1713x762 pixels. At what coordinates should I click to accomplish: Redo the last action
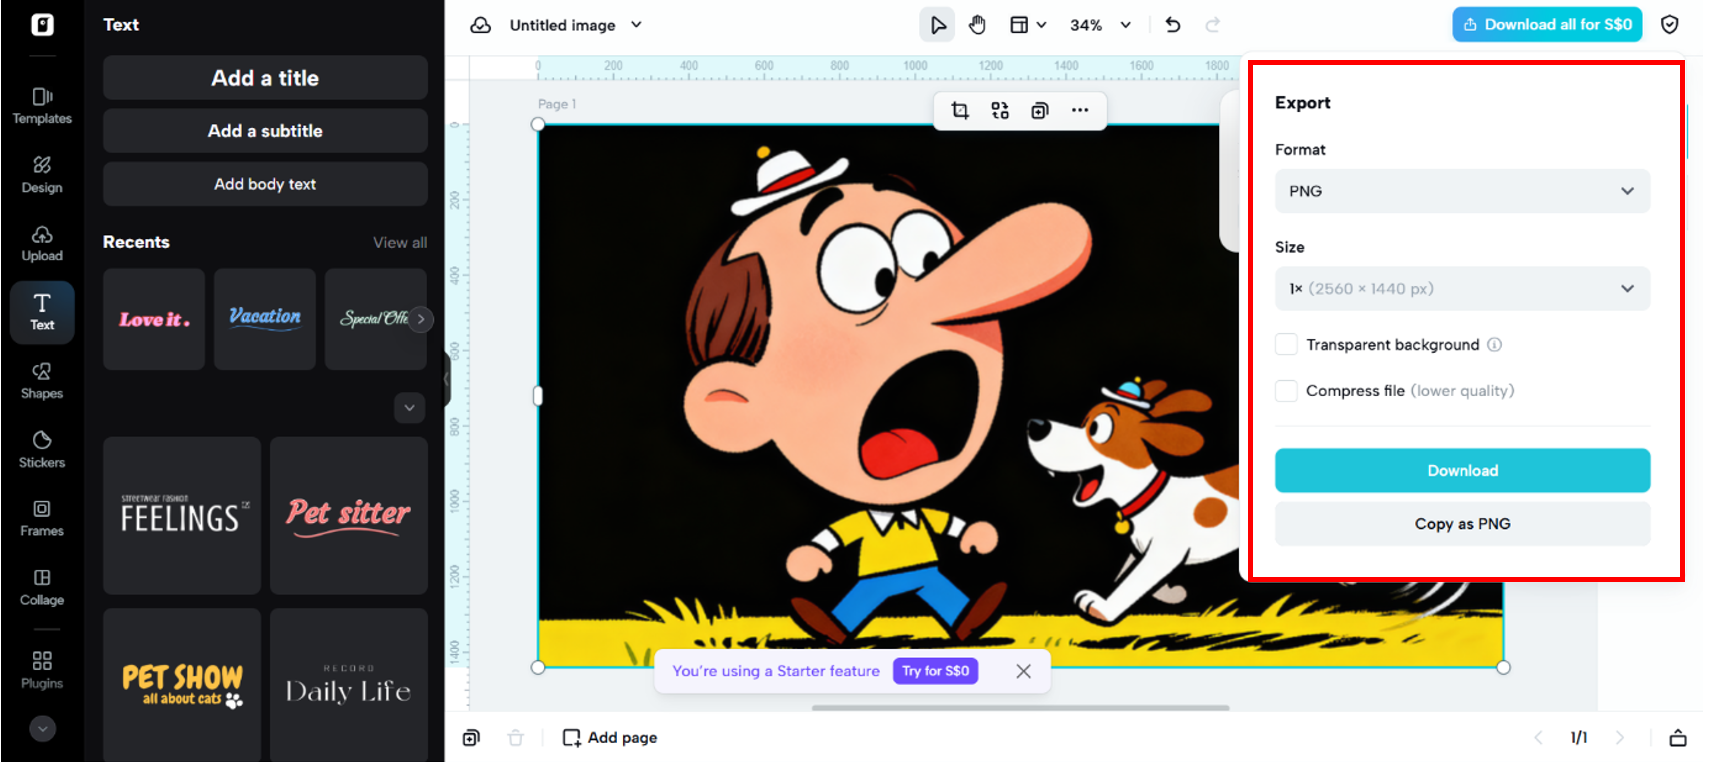pyautogui.click(x=1213, y=25)
